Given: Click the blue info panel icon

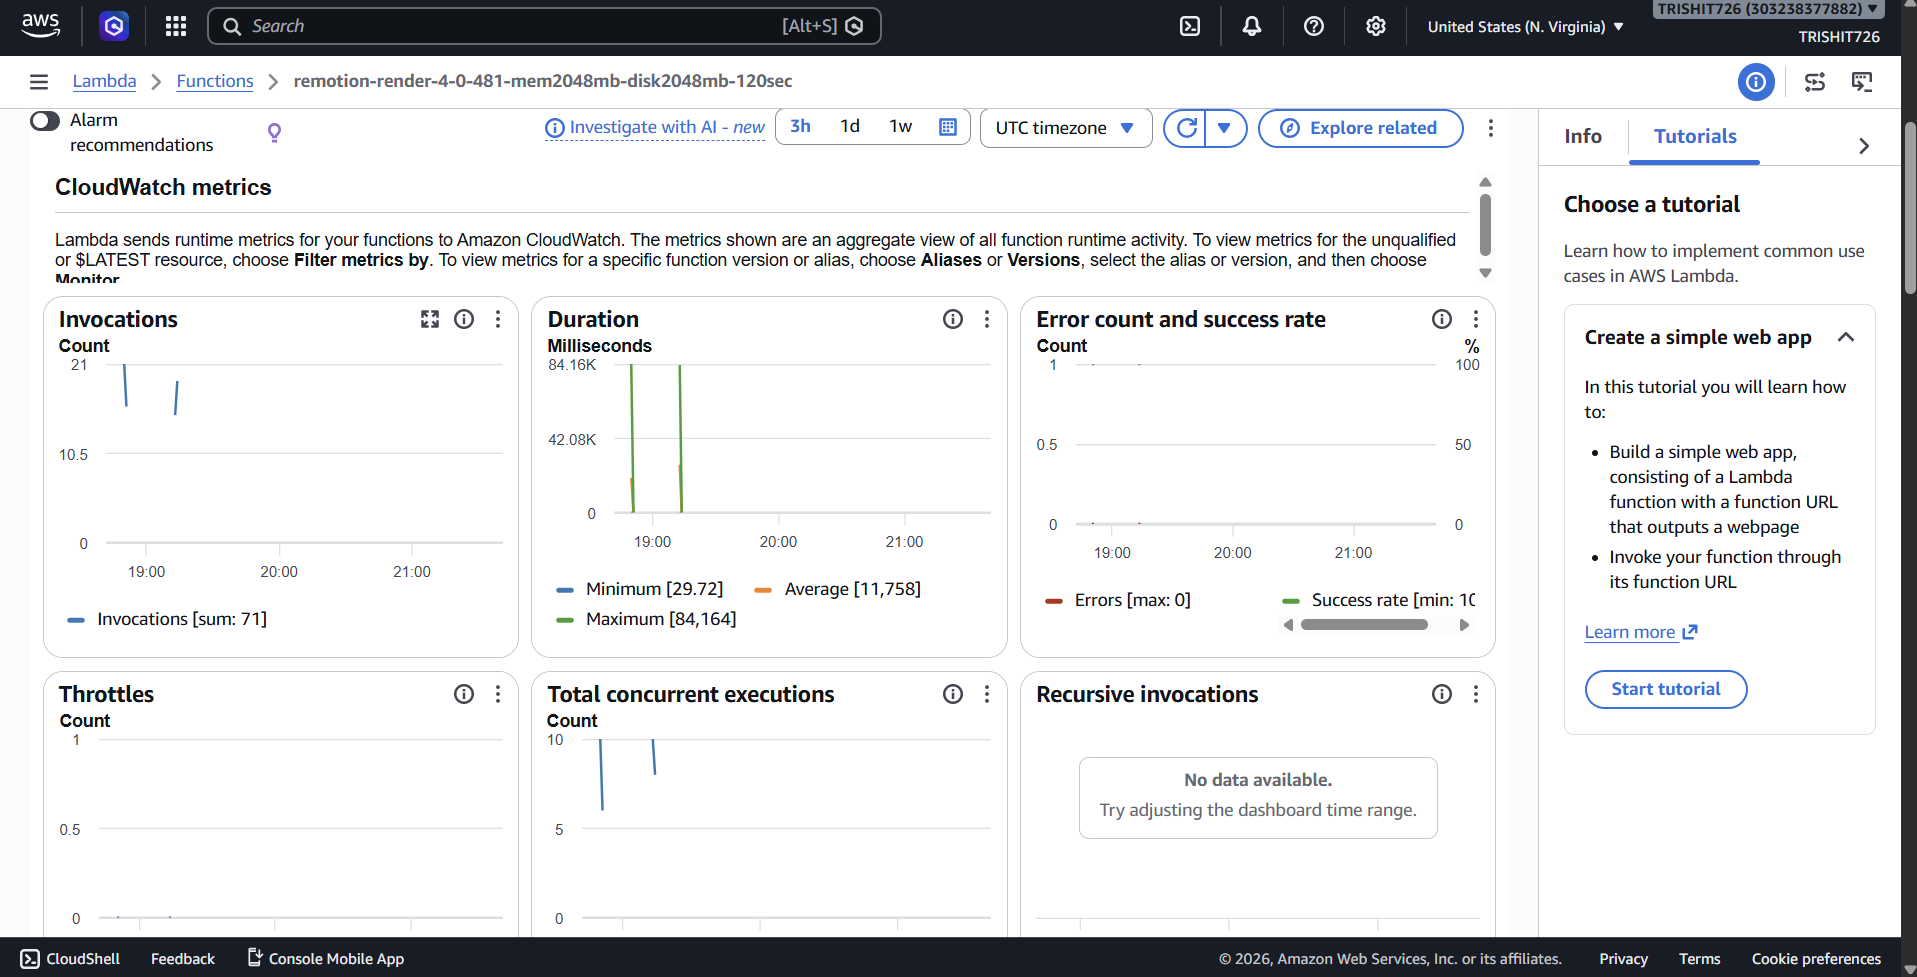Looking at the screenshot, I should pyautogui.click(x=1756, y=82).
